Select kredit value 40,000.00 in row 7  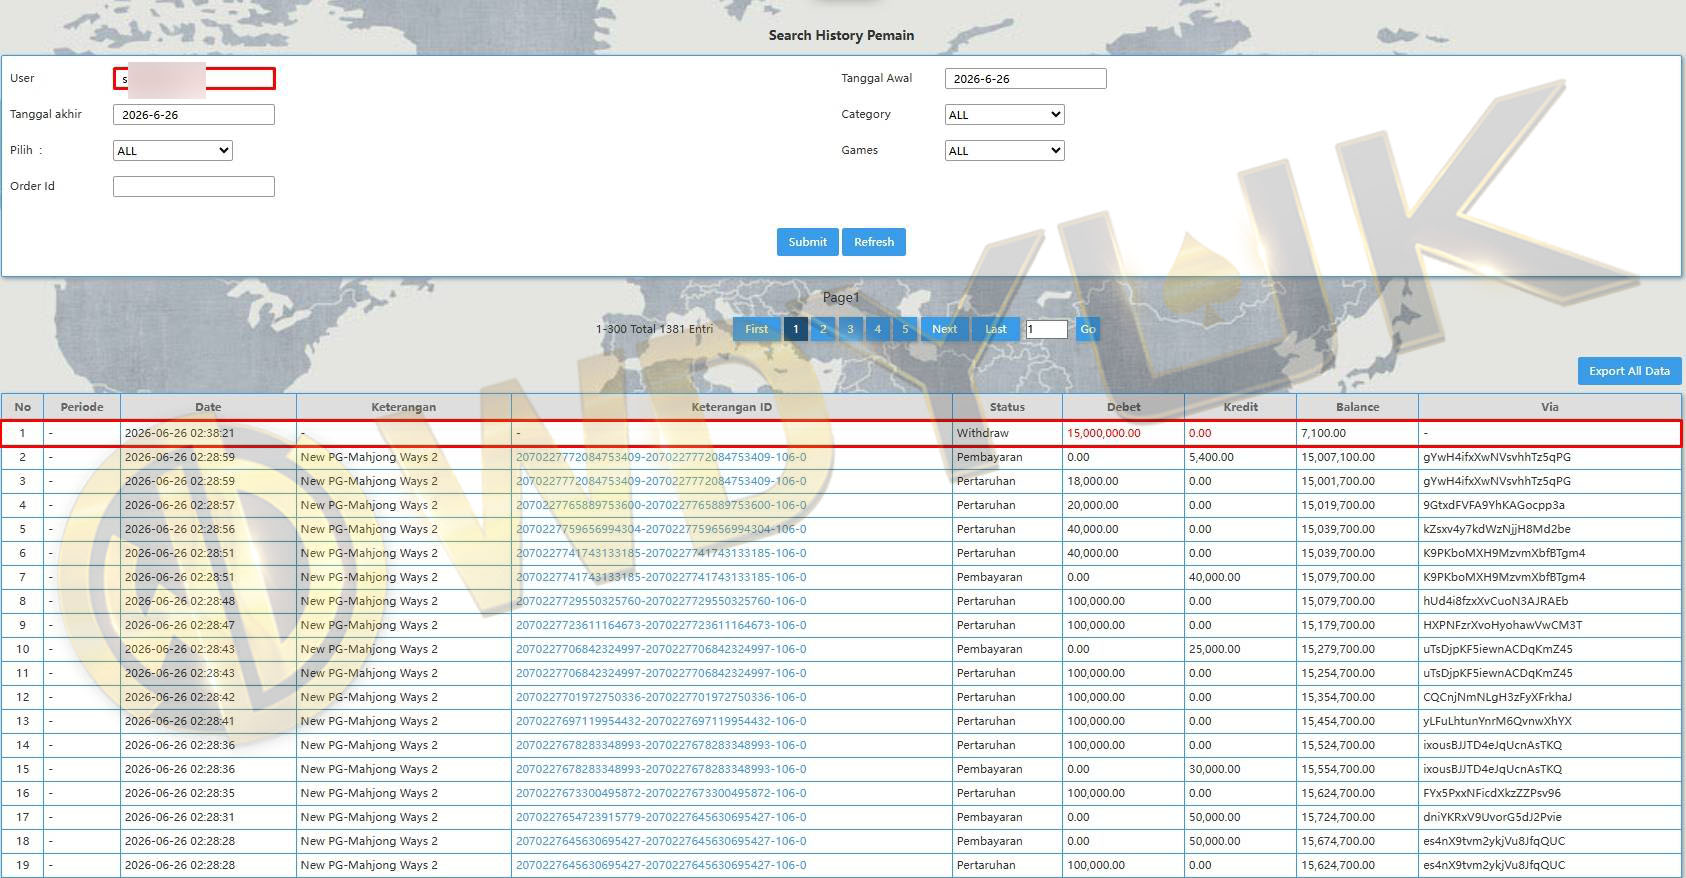[1215, 577]
